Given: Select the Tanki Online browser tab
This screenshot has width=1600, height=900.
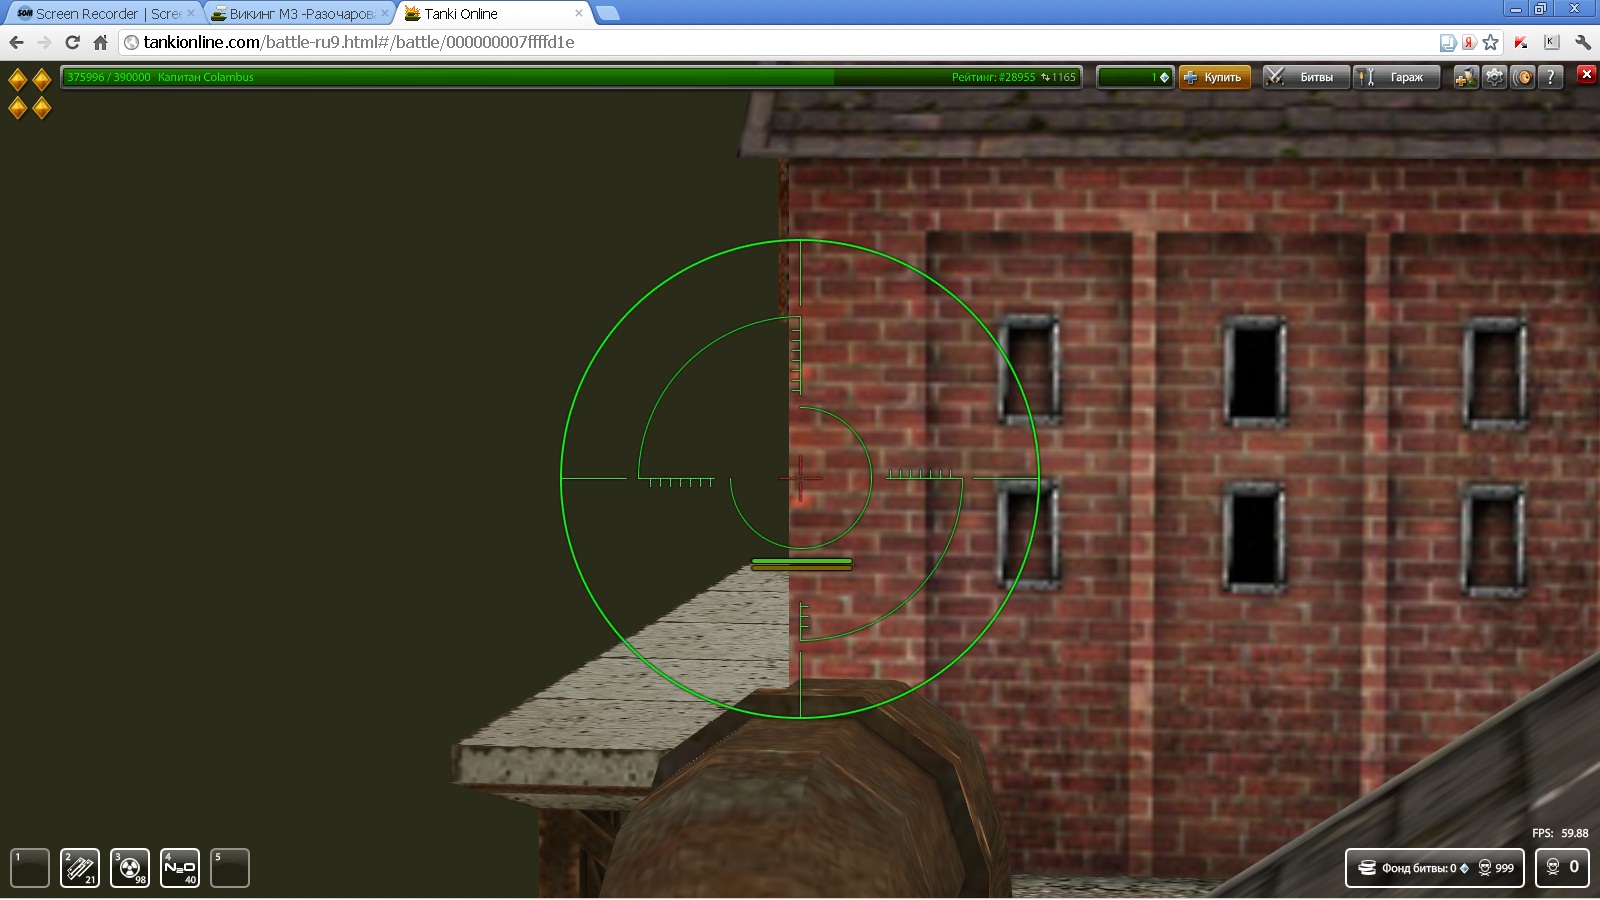Looking at the screenshot, I should pyautogui.click(x=494, y=13).
